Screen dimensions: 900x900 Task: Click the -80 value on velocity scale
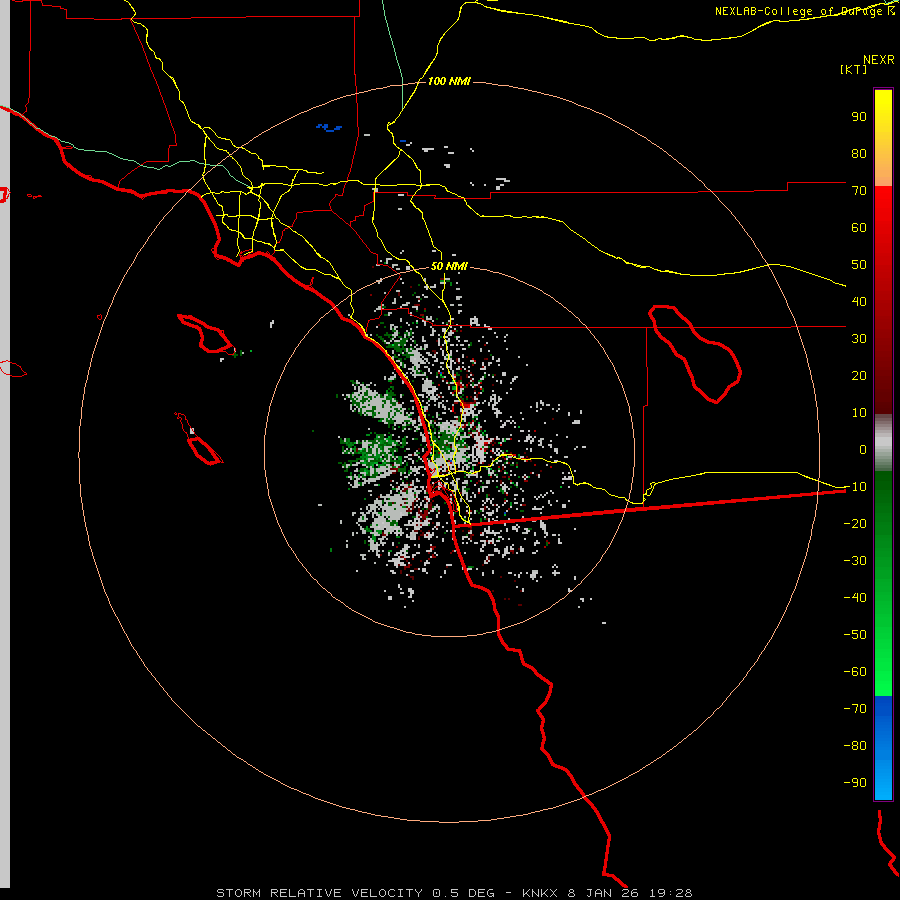855,746
